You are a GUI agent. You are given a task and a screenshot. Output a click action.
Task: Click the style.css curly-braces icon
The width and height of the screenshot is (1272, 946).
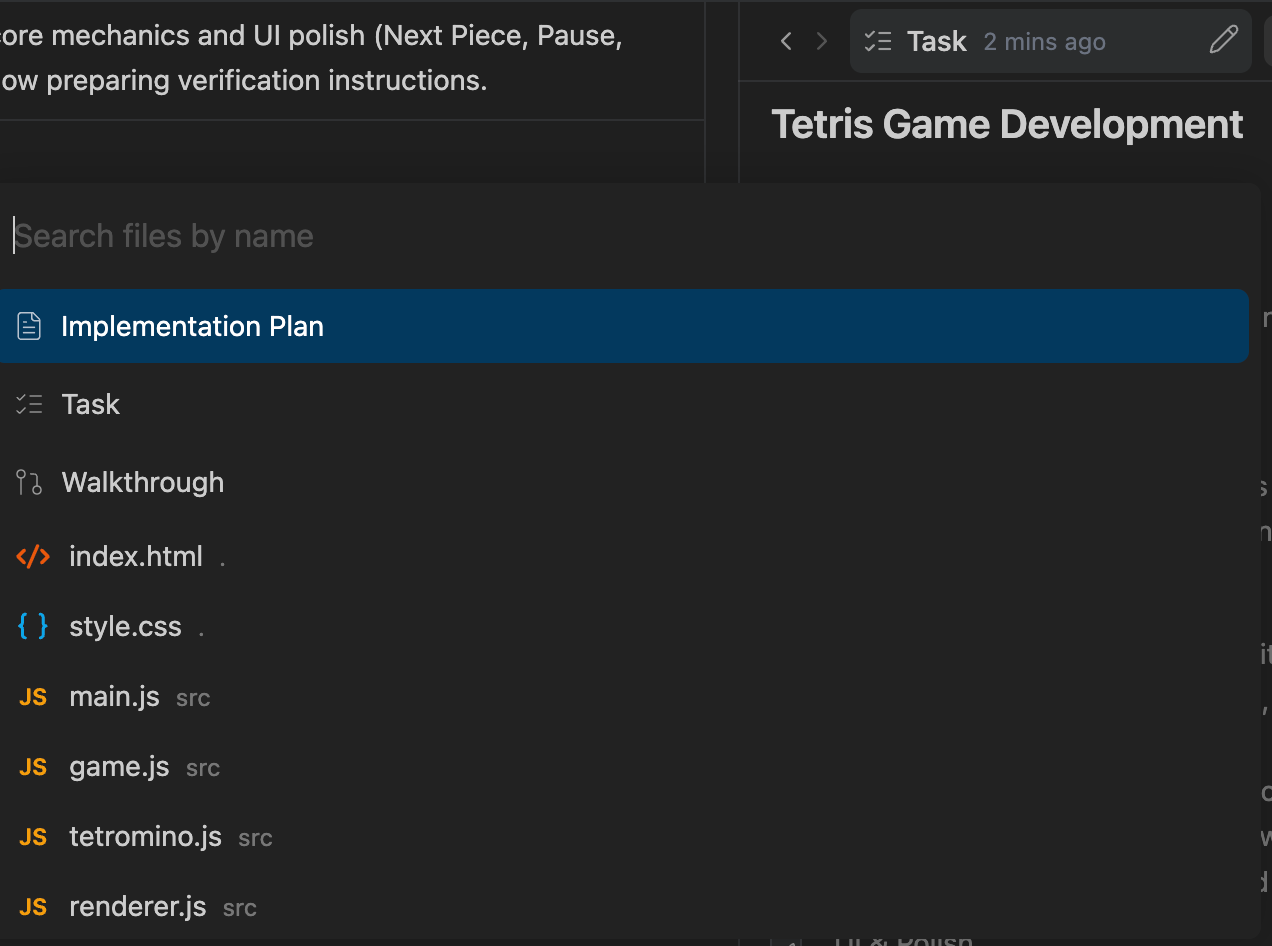click(33, 627)
